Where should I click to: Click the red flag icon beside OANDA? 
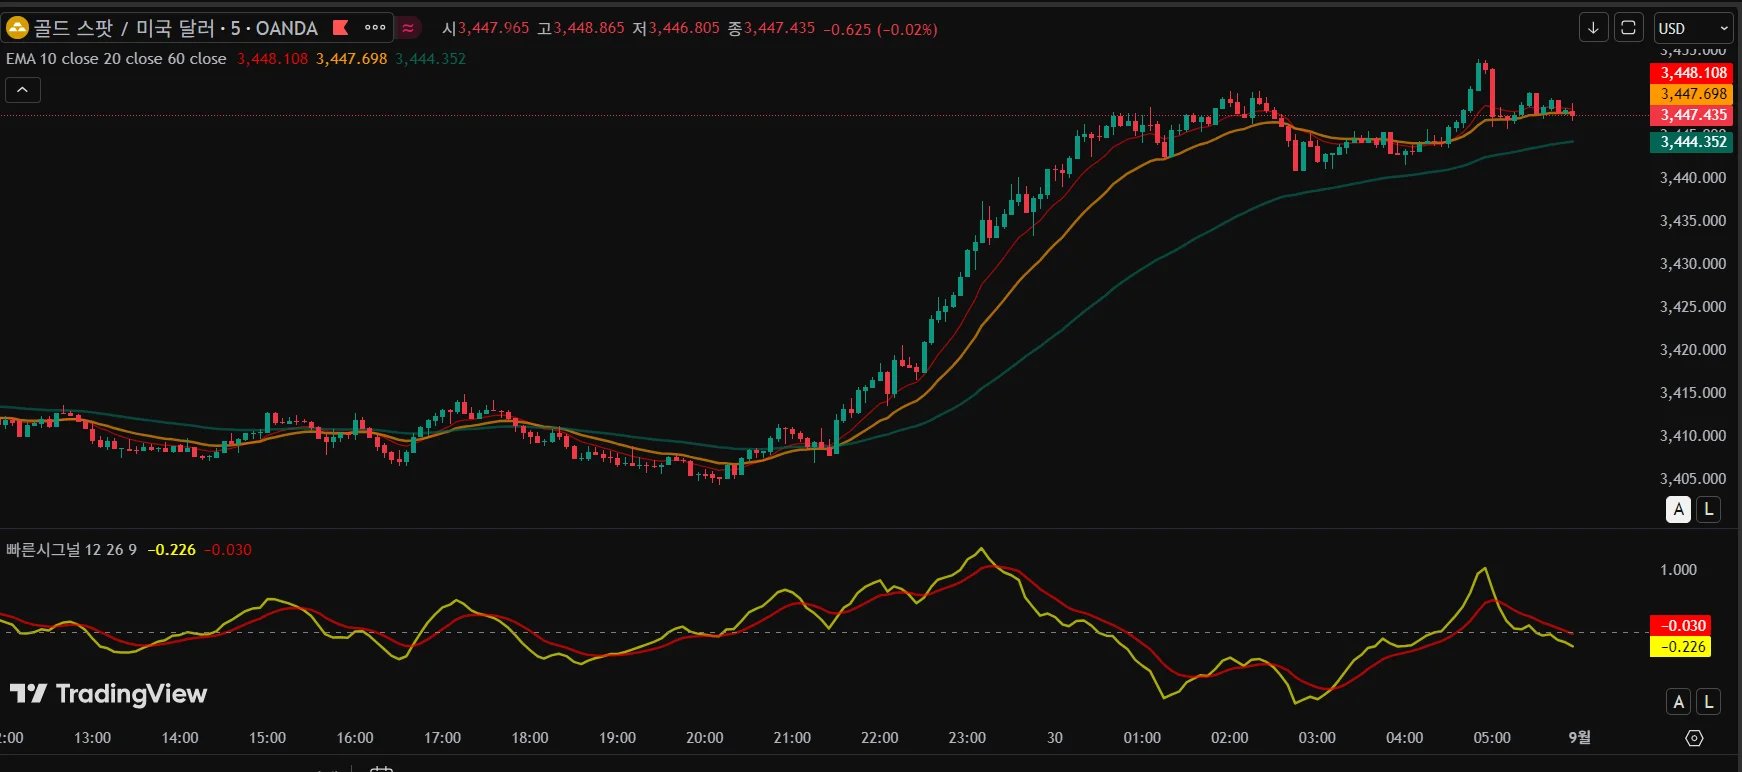(x=341, y=27)
